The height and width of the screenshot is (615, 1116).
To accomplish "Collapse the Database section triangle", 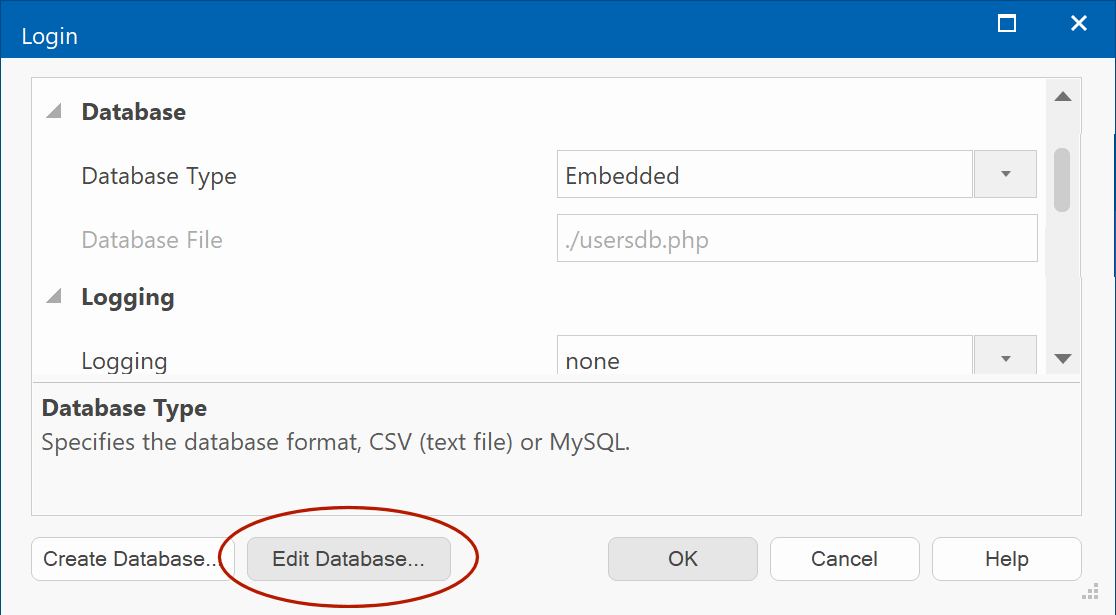I will tap(54, 112).
